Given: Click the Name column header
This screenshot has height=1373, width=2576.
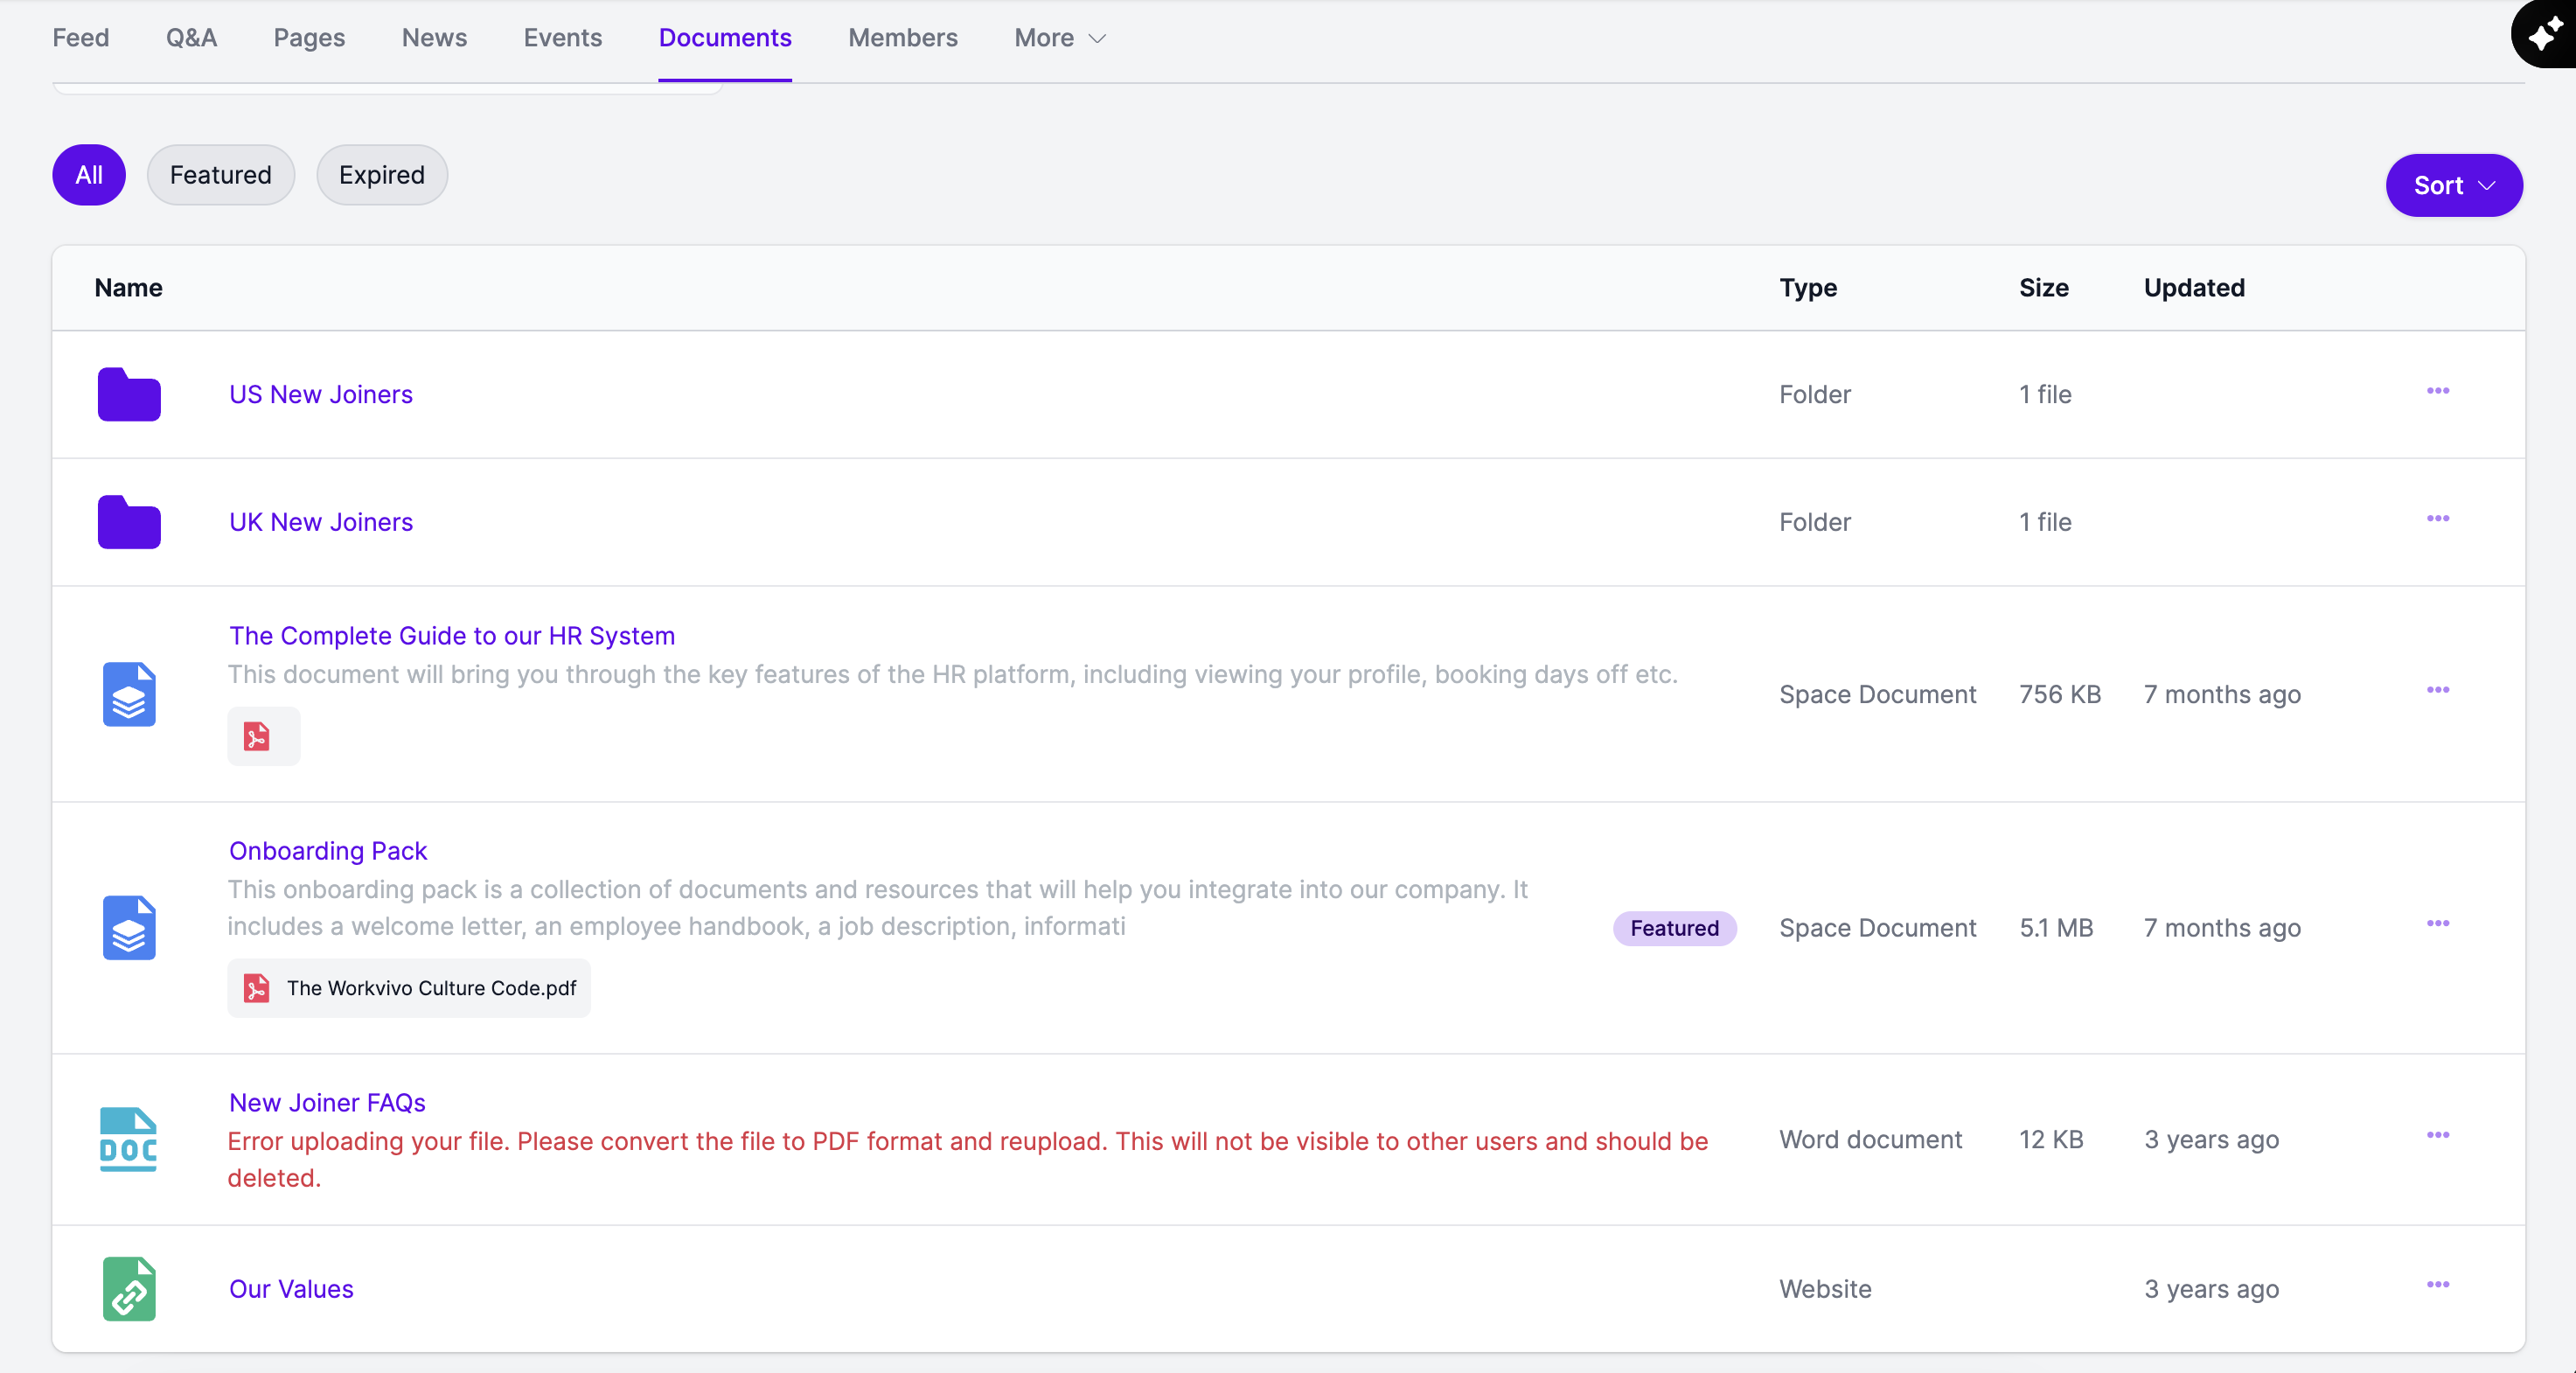Looking at the screenshot, I should pyautogui.click(x=128, y=288).
